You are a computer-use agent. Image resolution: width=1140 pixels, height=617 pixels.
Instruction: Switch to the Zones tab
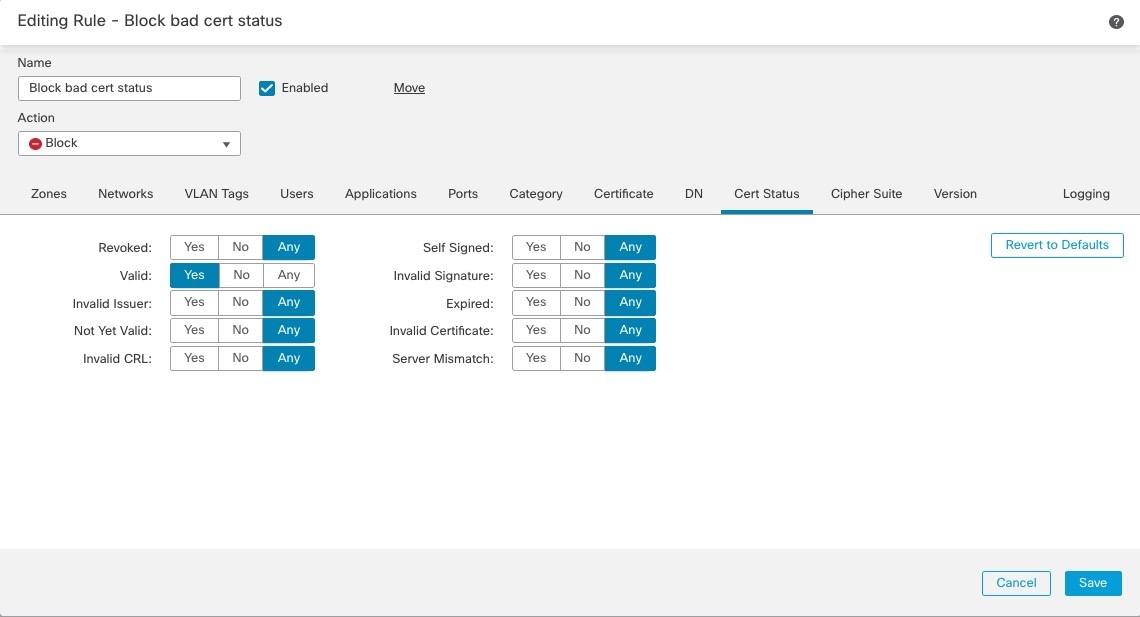tap(49, 194)
